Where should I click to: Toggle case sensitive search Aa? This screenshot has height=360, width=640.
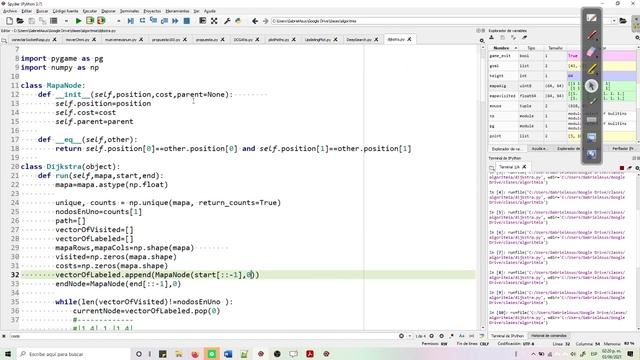tap(462, 336)
